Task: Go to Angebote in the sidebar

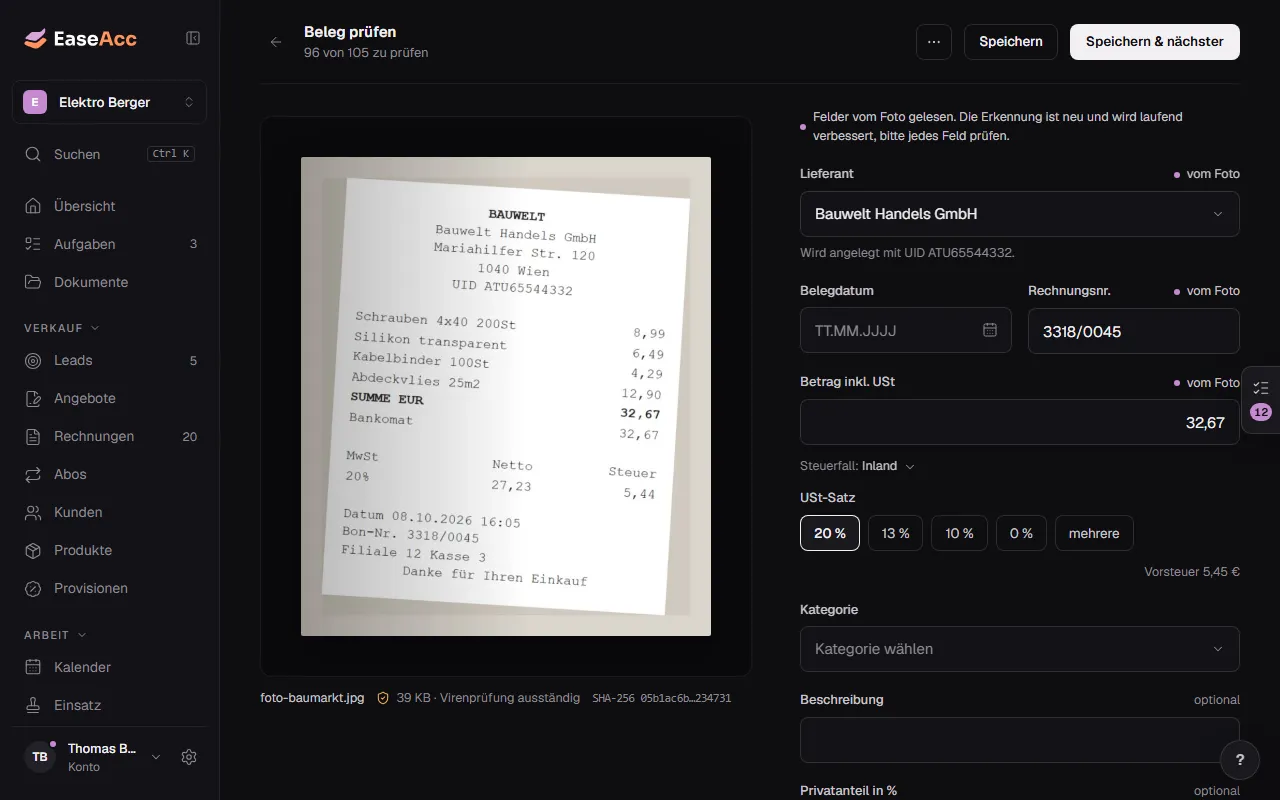Action: (x=110, y=398)
